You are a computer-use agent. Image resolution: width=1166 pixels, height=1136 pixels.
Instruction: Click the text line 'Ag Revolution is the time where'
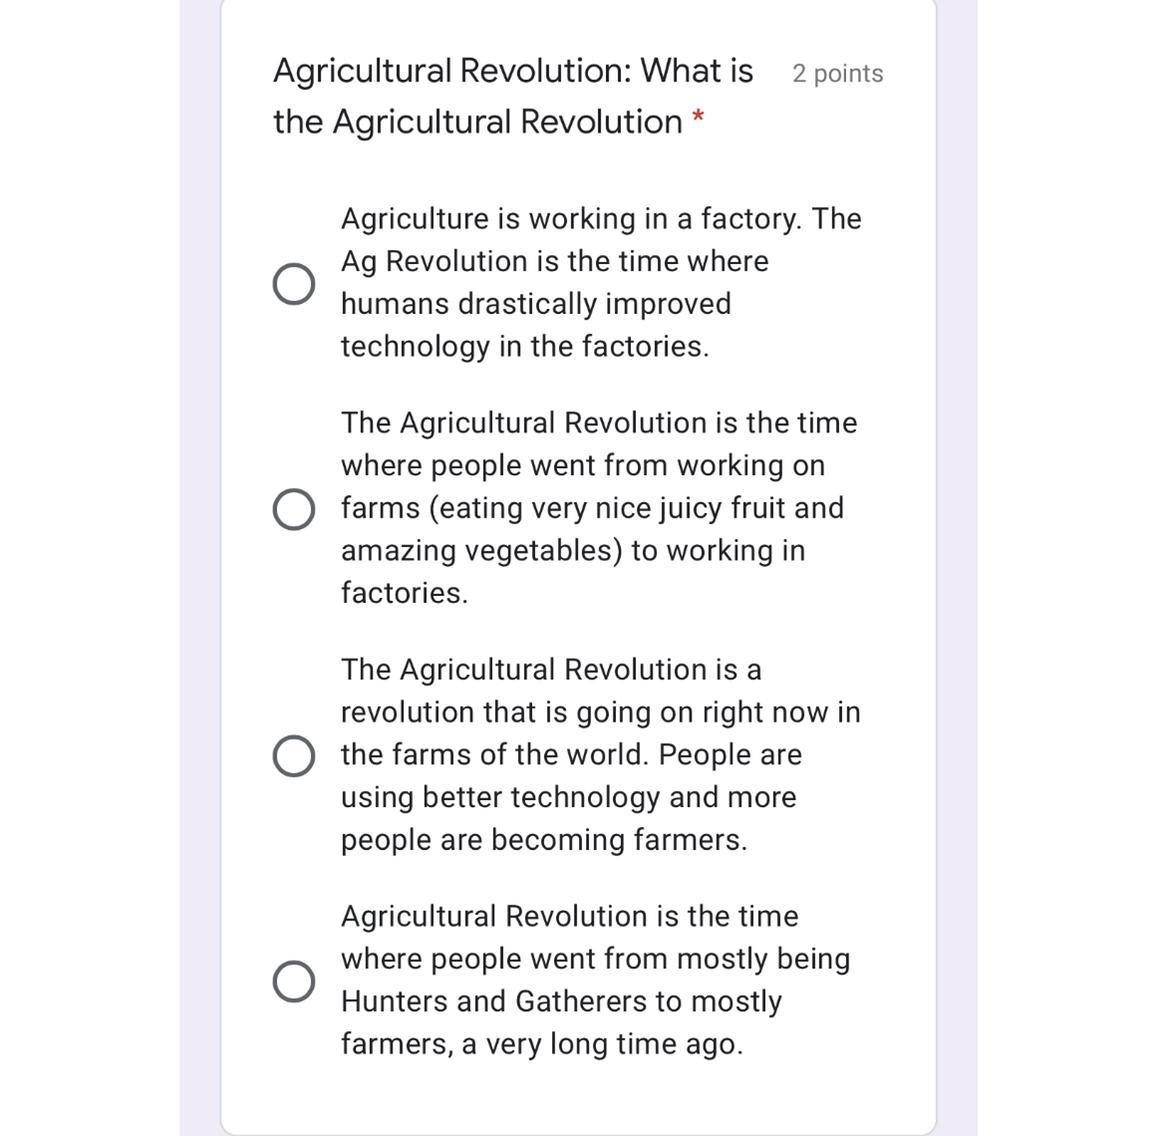coord(555,262)
